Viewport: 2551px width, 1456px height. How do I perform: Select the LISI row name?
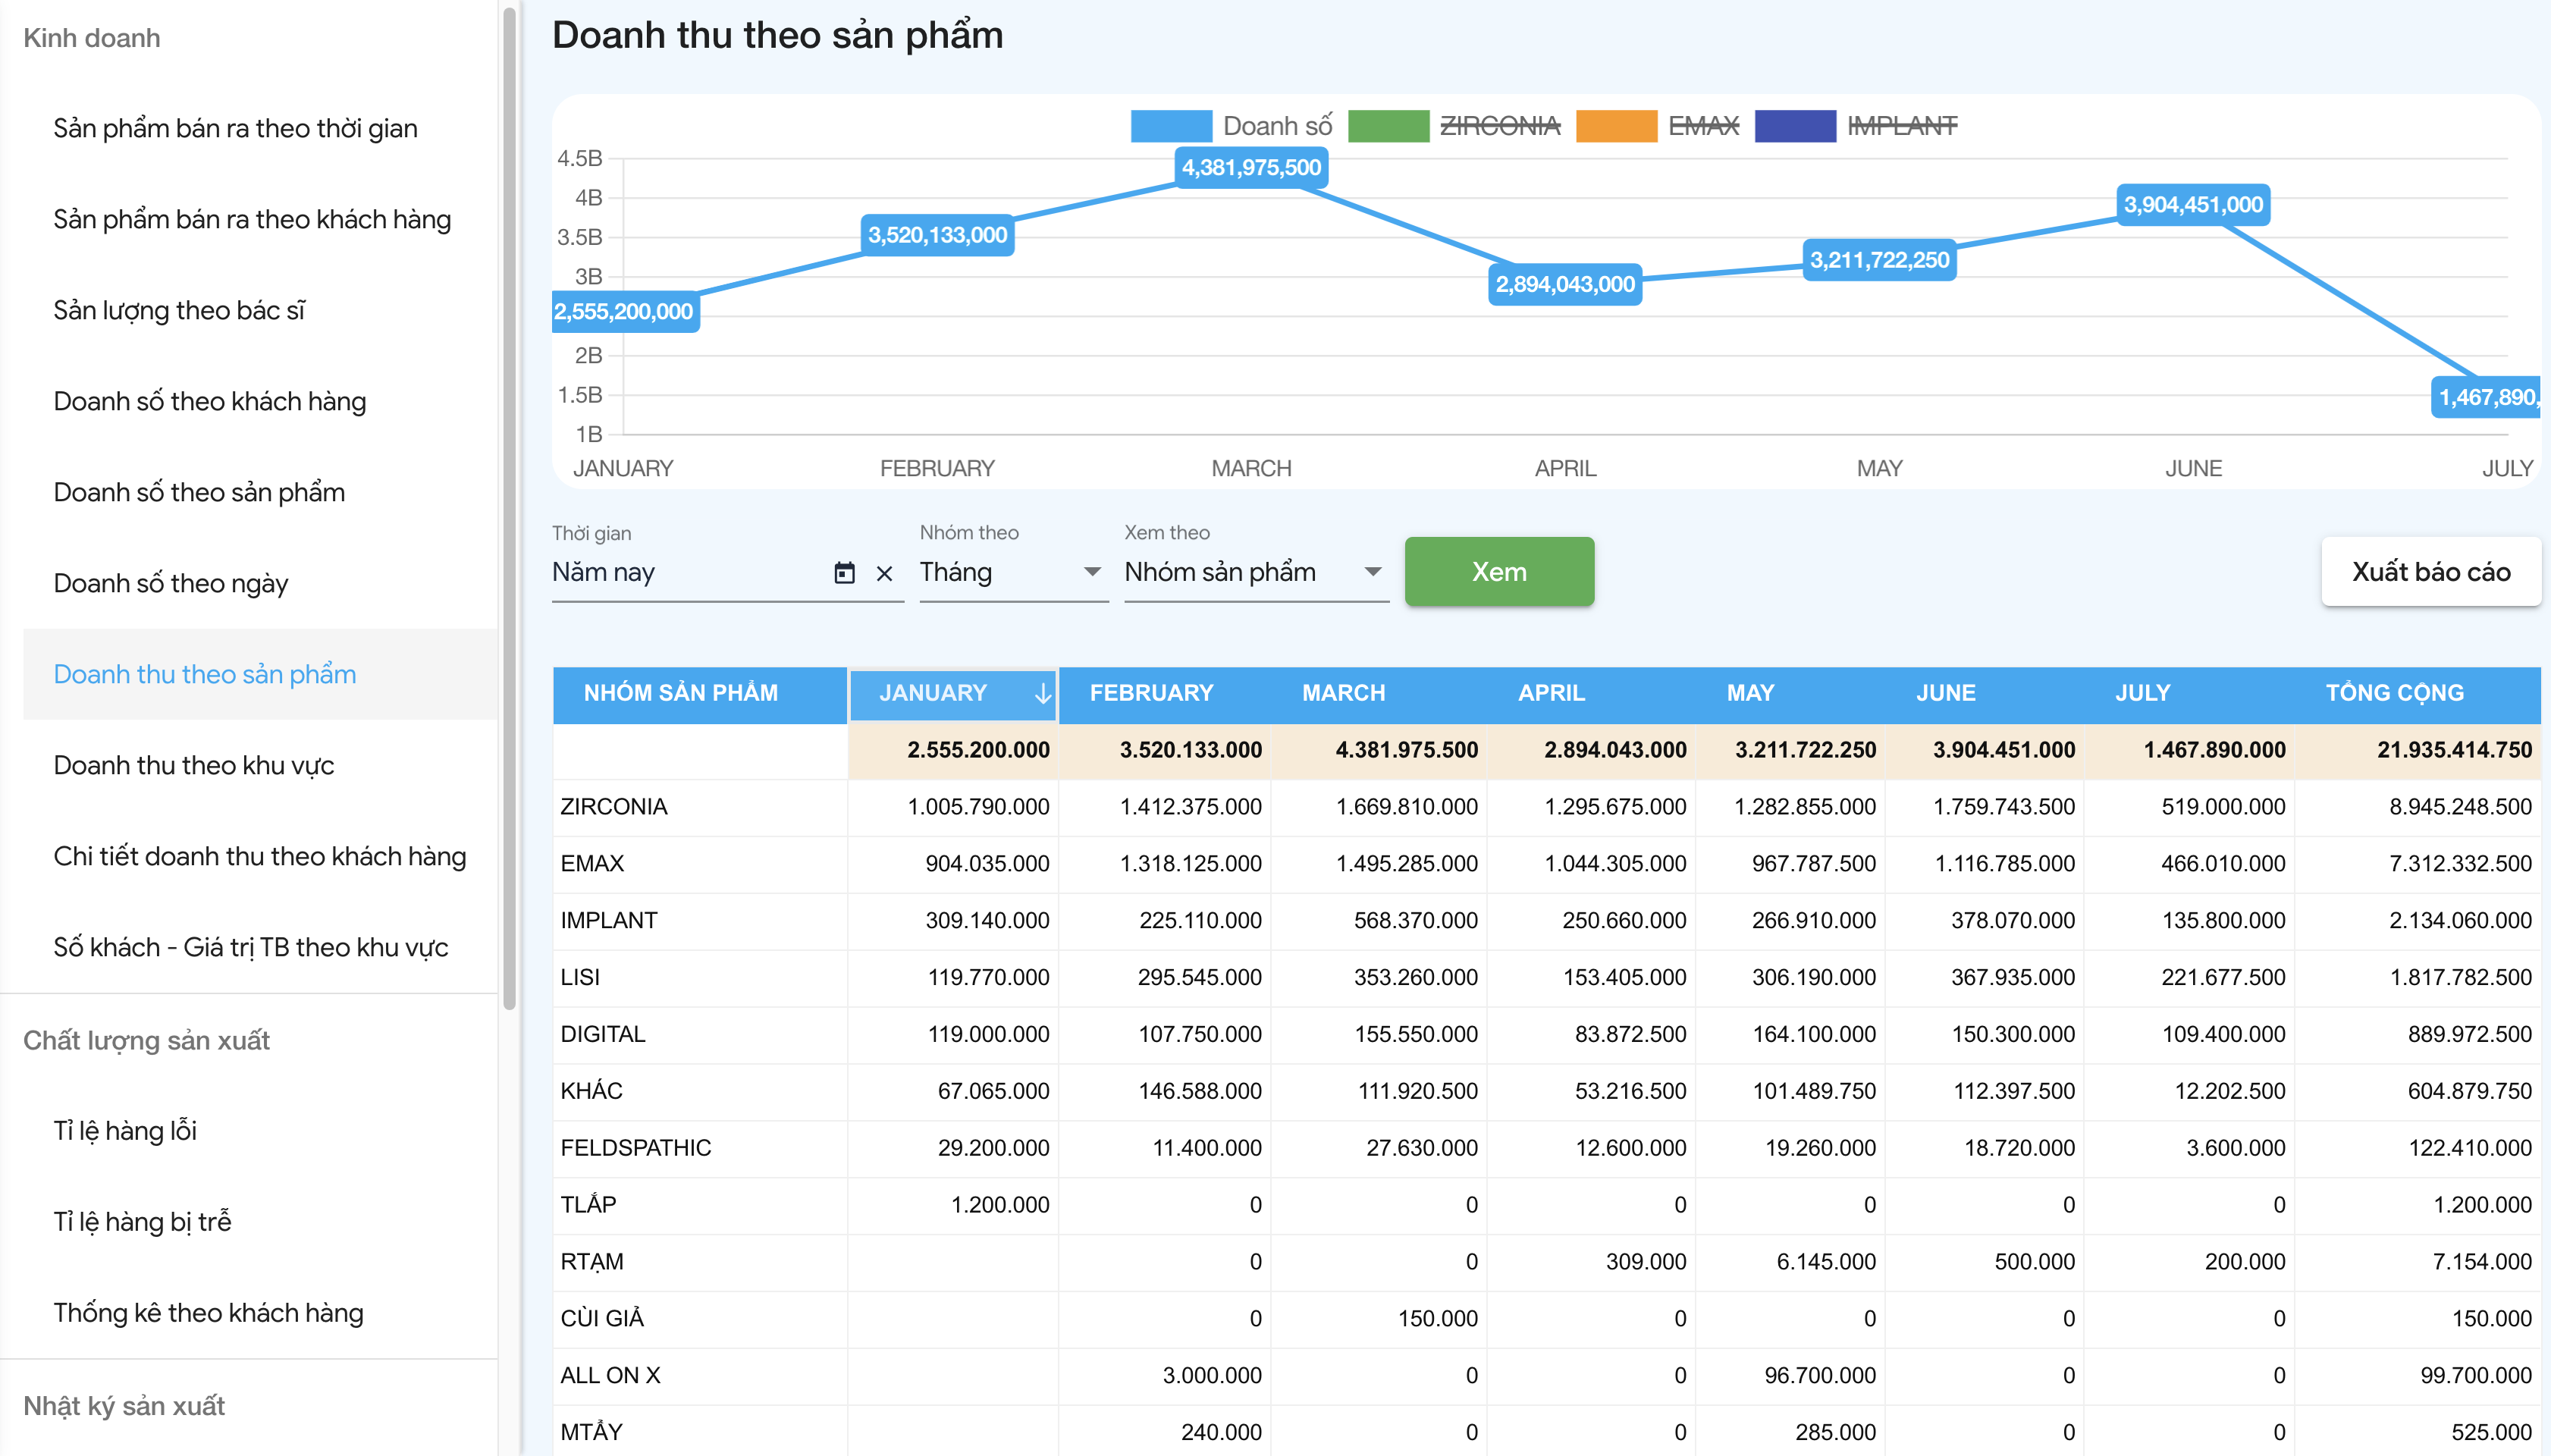coord(580,977)
